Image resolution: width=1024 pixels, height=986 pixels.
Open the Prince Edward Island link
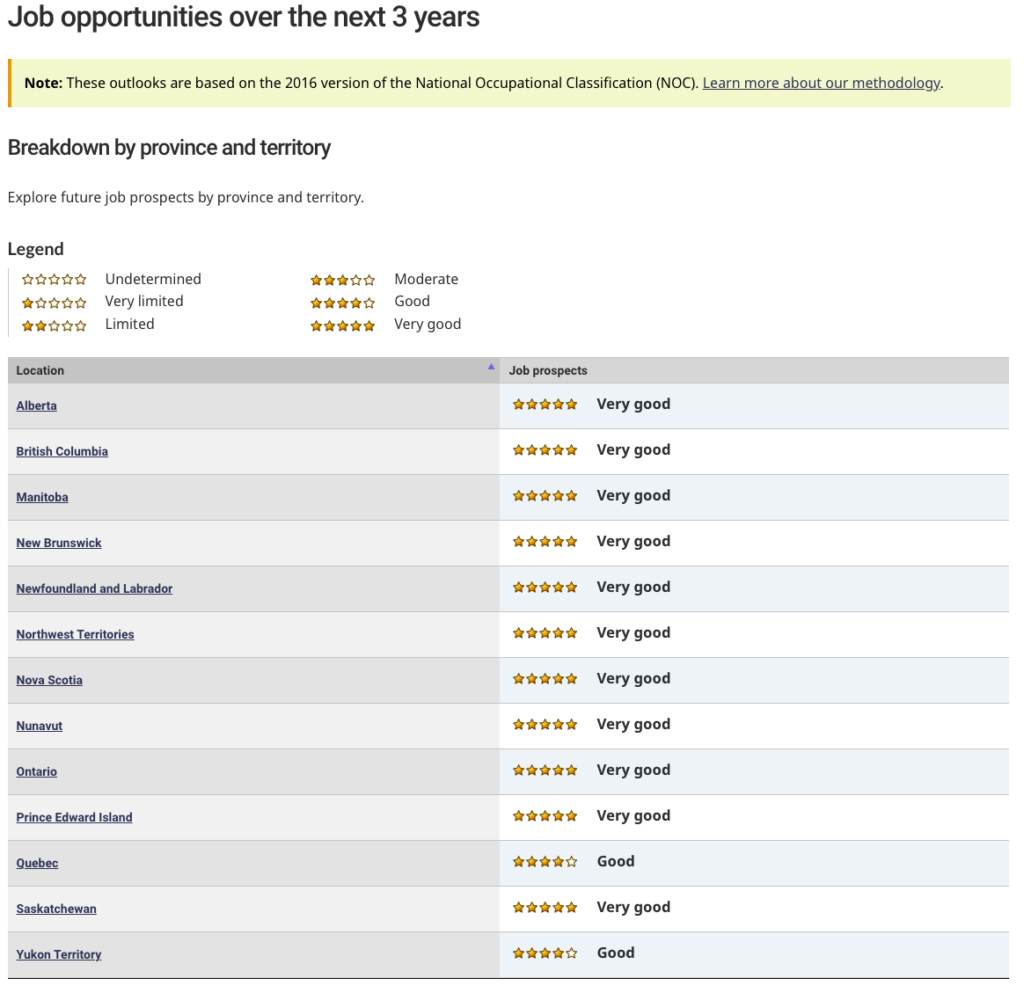(74, 818)
